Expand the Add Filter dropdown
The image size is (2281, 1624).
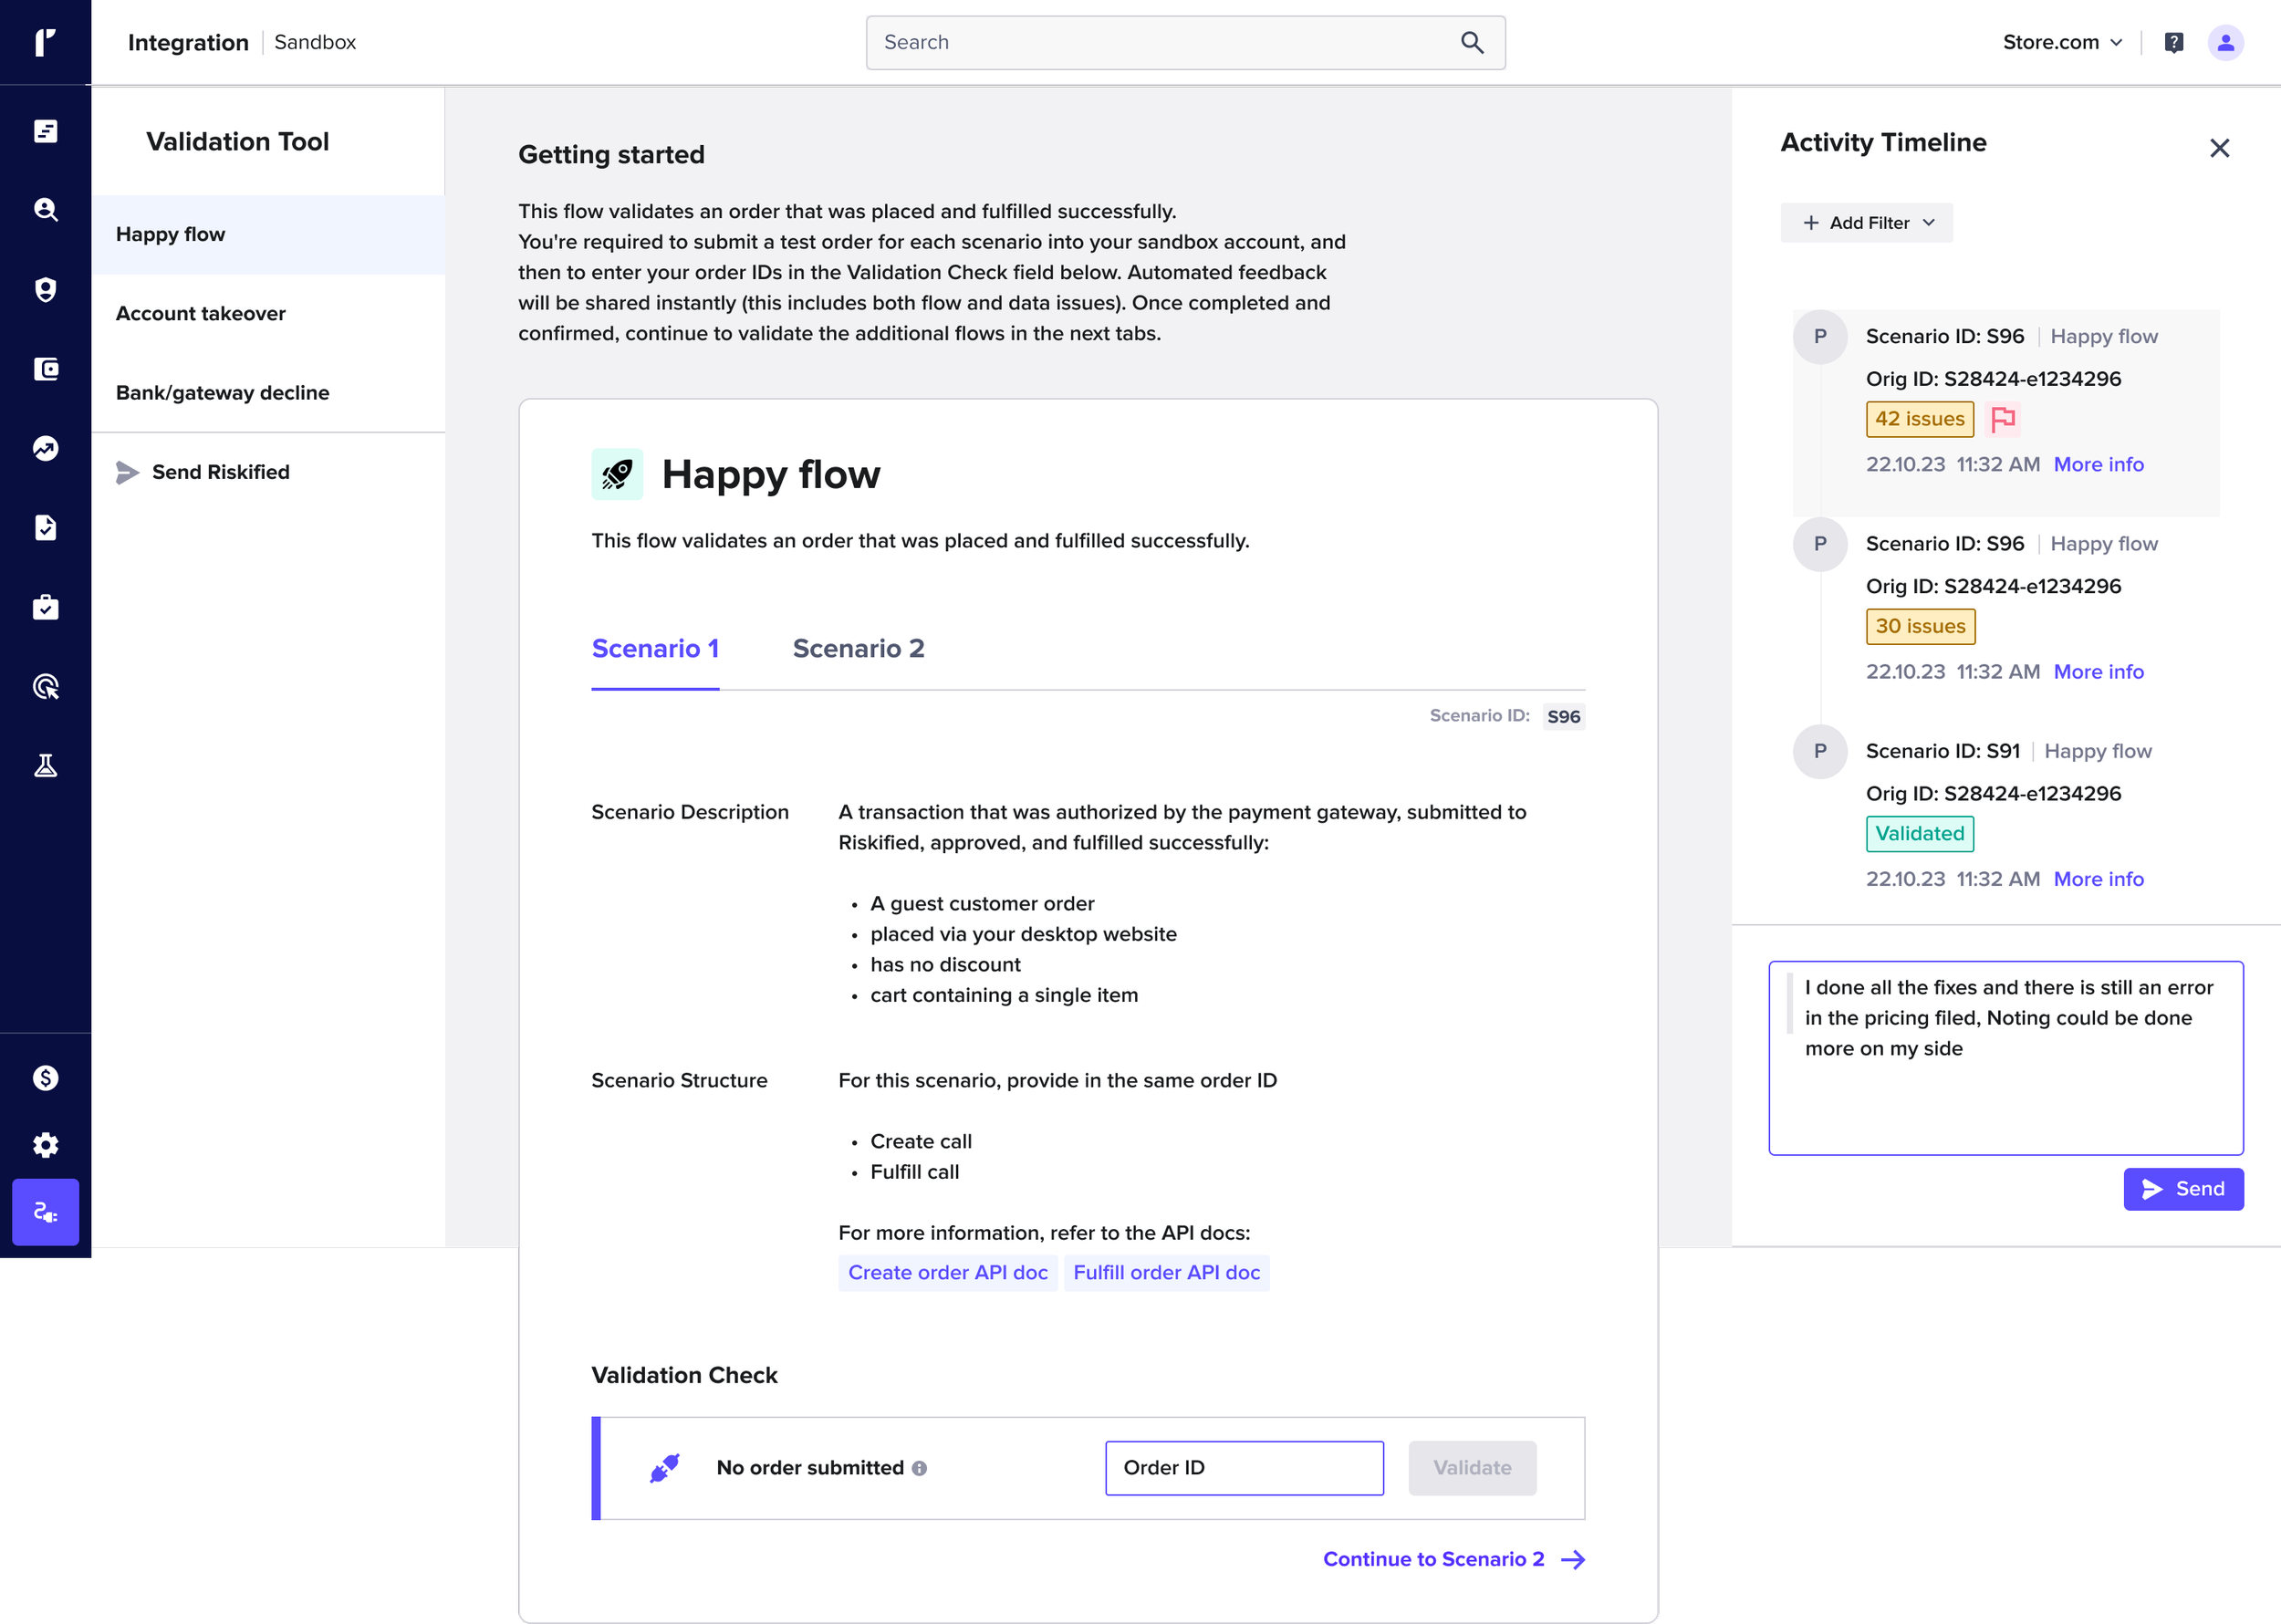click(x=1866, y=223)
